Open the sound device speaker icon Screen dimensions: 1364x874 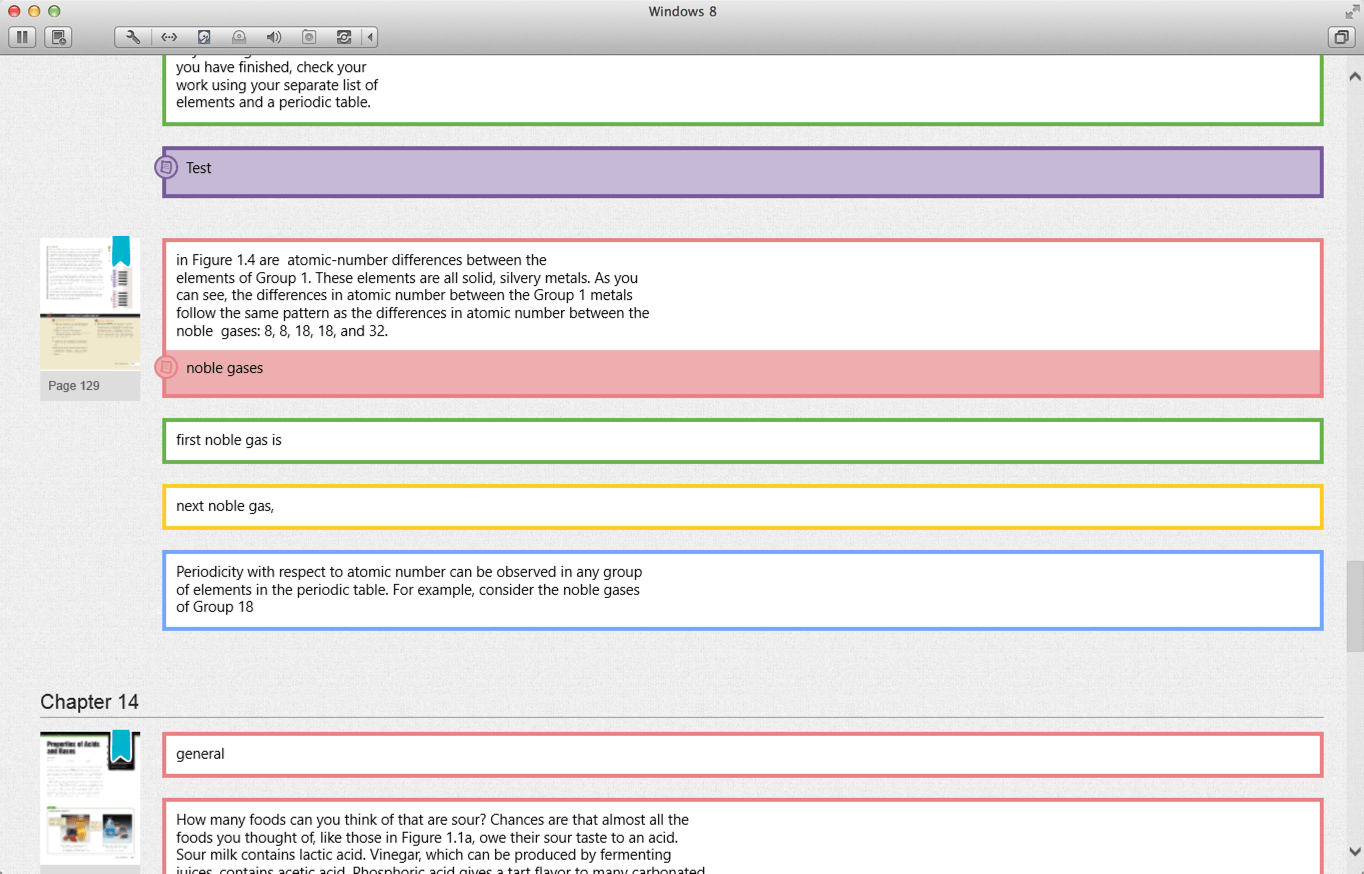(x=274, y=37)
